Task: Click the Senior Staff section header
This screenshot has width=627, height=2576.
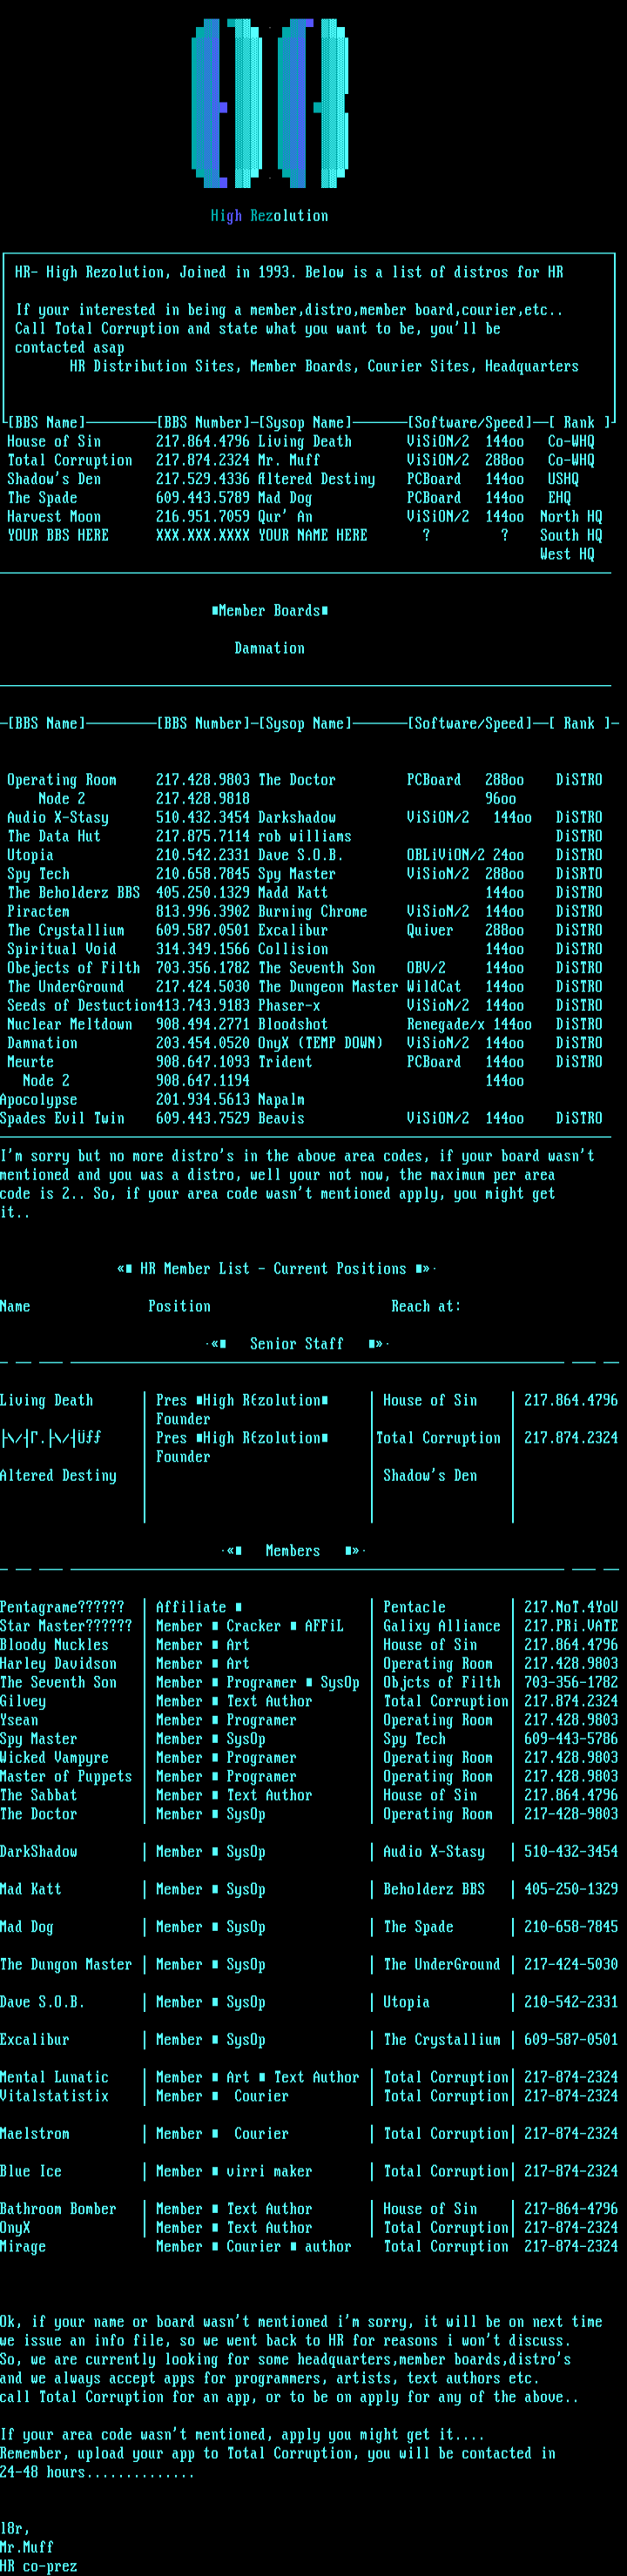Action: coord(296,1344)
